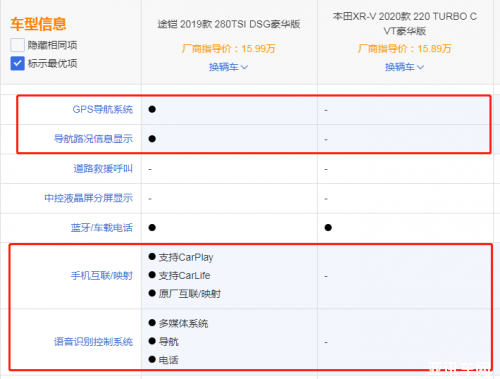Click the chevron next to 换辆车 for 途铠
500x379 pixels.
244,67
